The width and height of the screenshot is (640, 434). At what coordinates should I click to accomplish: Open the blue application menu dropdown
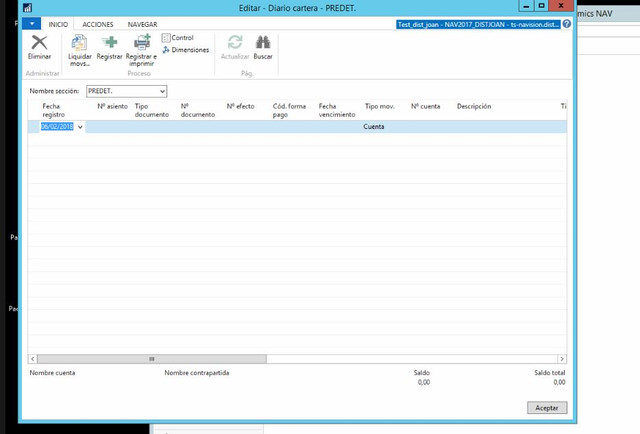click(31, 24)
